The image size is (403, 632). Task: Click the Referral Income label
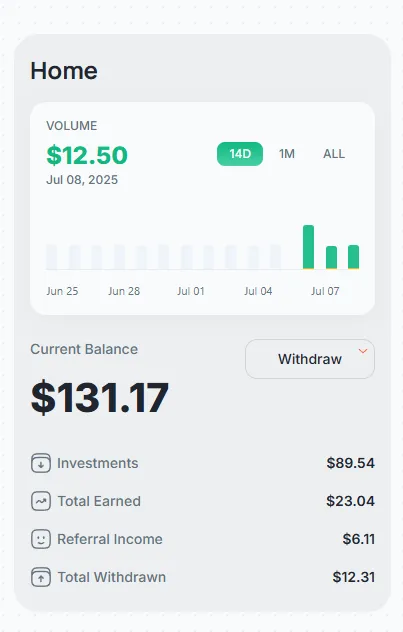pyautogui.click(x=110, y=539)
